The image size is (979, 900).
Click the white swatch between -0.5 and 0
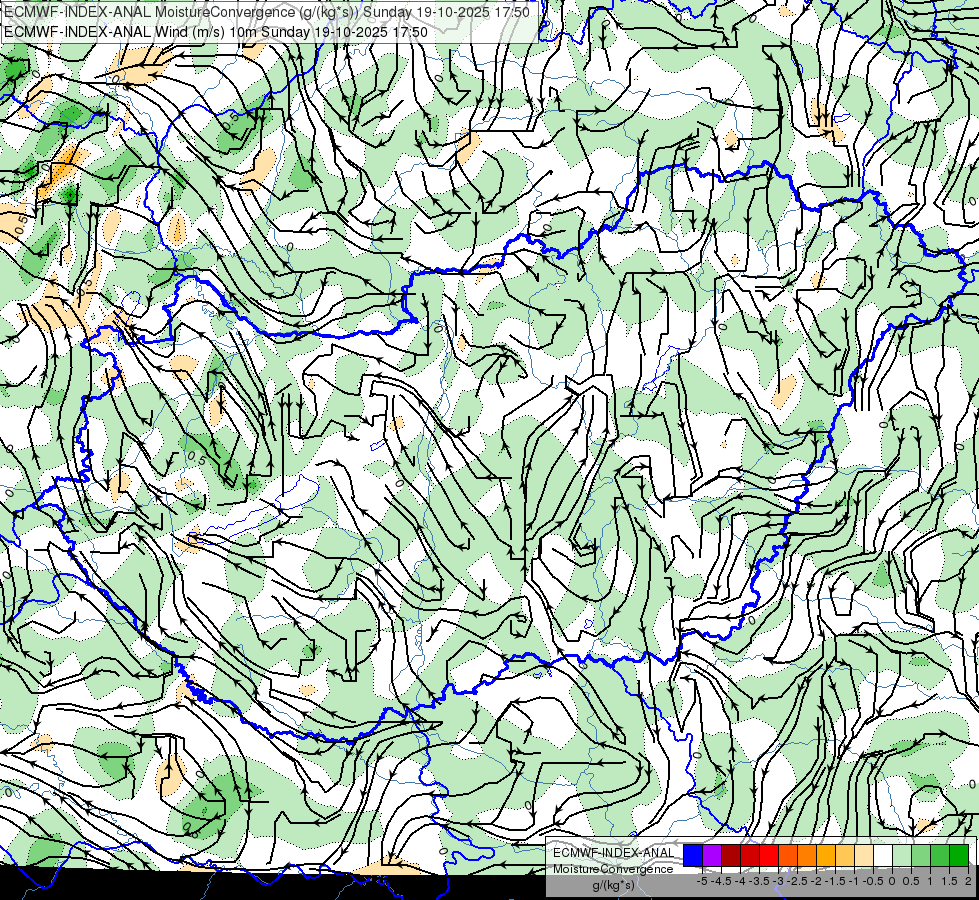pyautogui.click(x=883, y=856)
